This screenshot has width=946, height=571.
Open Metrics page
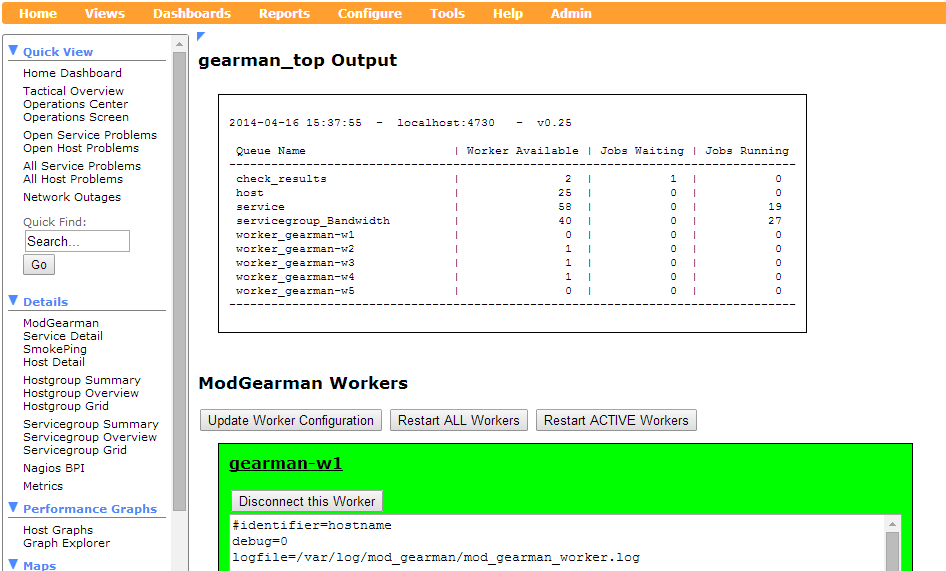pos(43,486)
